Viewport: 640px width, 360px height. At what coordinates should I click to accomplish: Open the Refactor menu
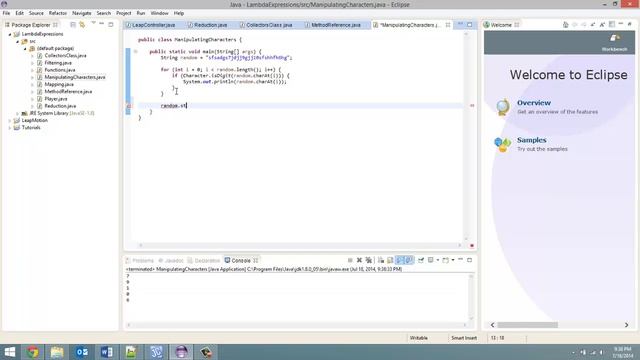(x=58, y=13)
